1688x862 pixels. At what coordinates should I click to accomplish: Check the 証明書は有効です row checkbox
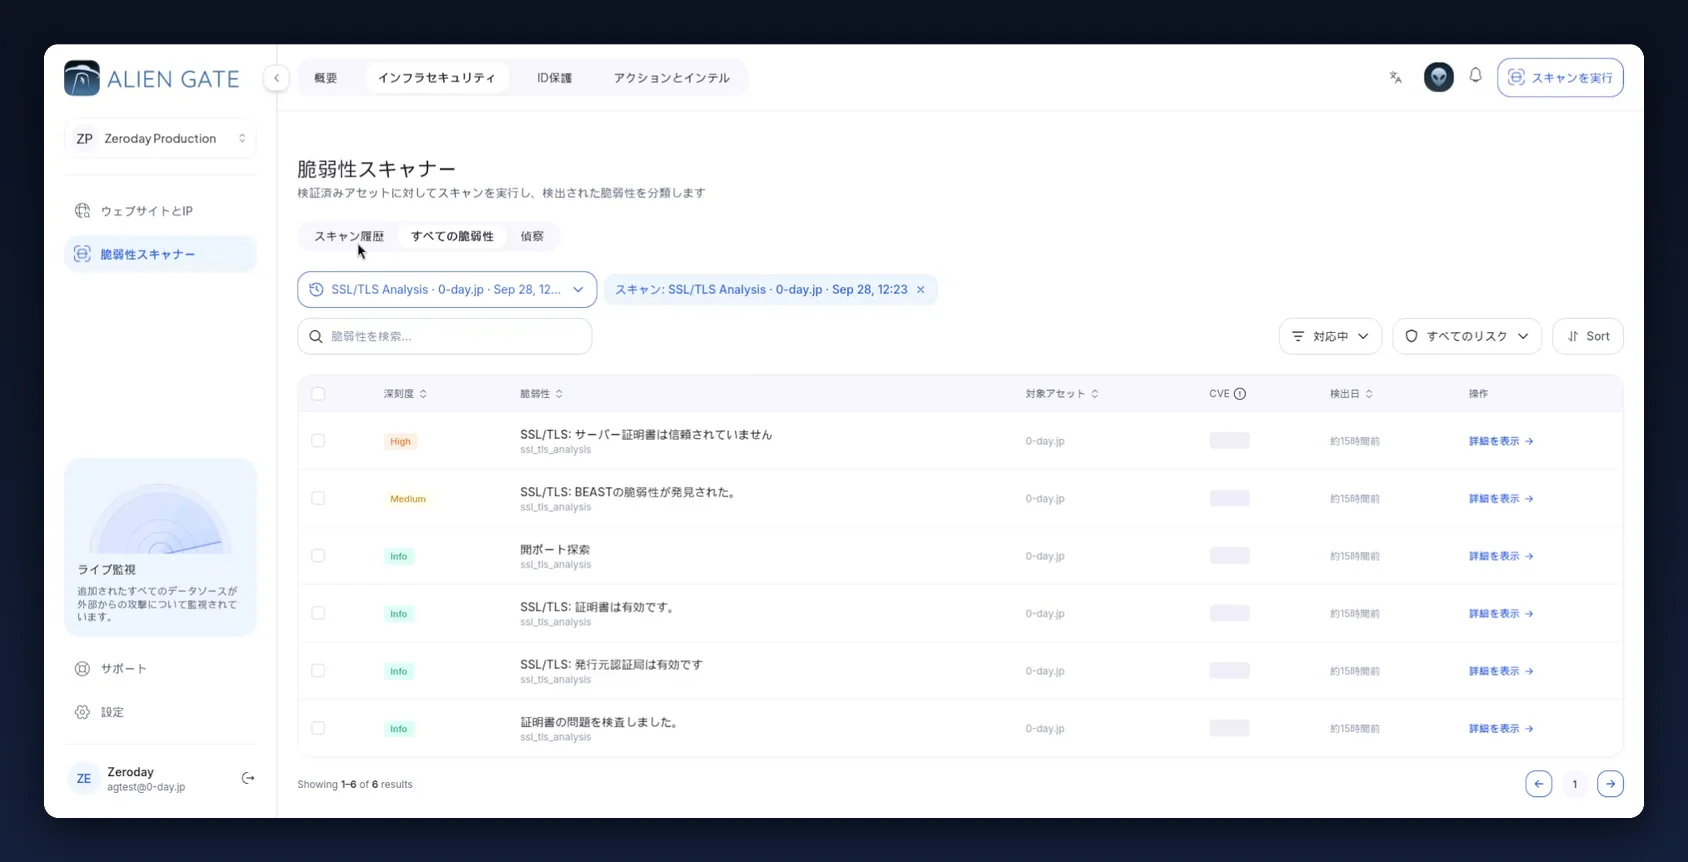318,613
